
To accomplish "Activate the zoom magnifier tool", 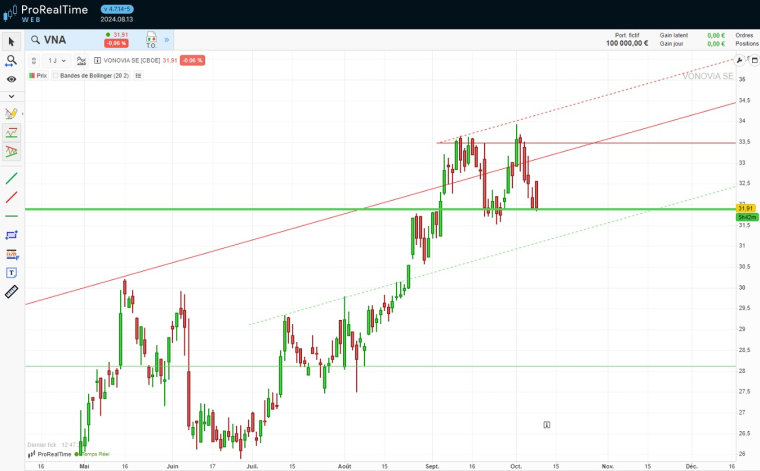I will pos(11,60).
